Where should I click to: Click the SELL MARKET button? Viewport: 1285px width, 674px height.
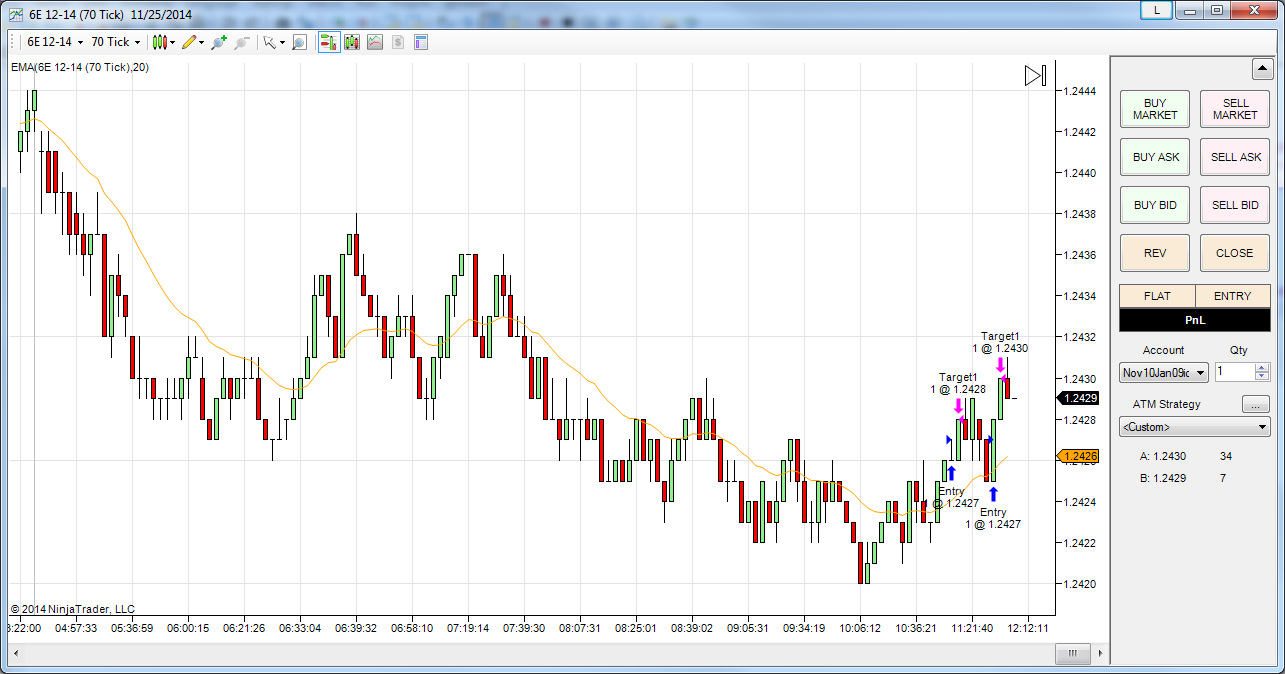pos(1235,109)
